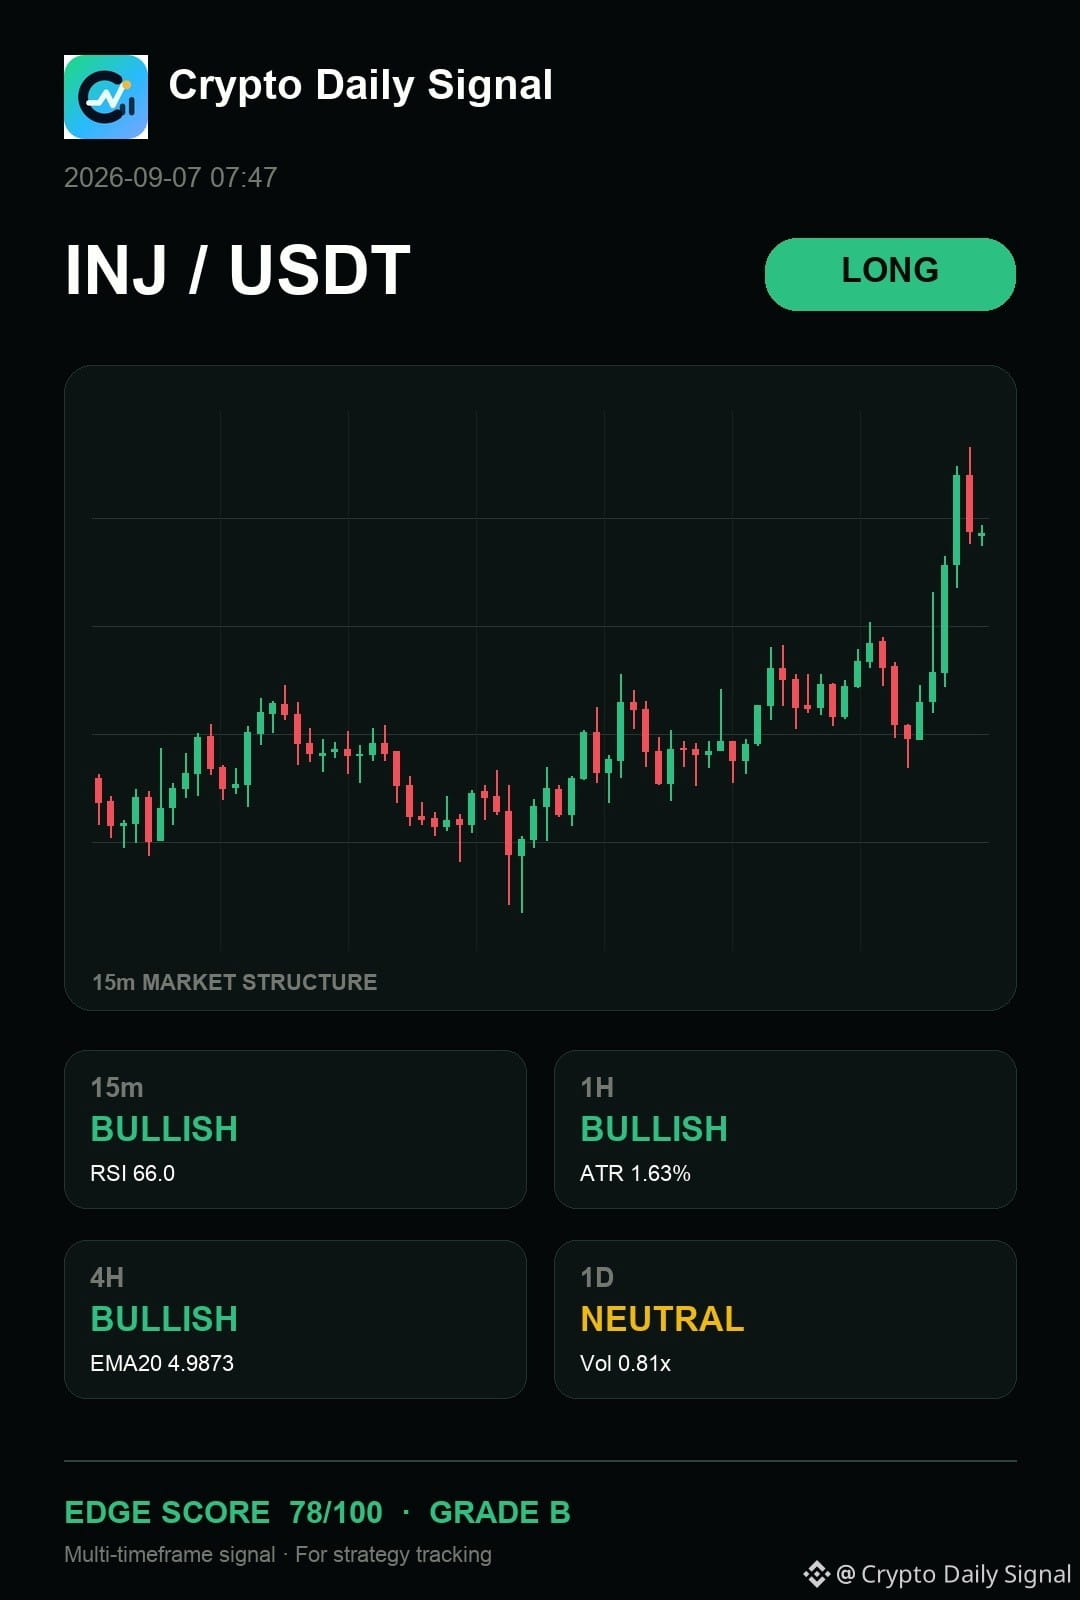Click the 15m MARKET STRUCTURE label
The image size is (1080, 1600).
235,982
